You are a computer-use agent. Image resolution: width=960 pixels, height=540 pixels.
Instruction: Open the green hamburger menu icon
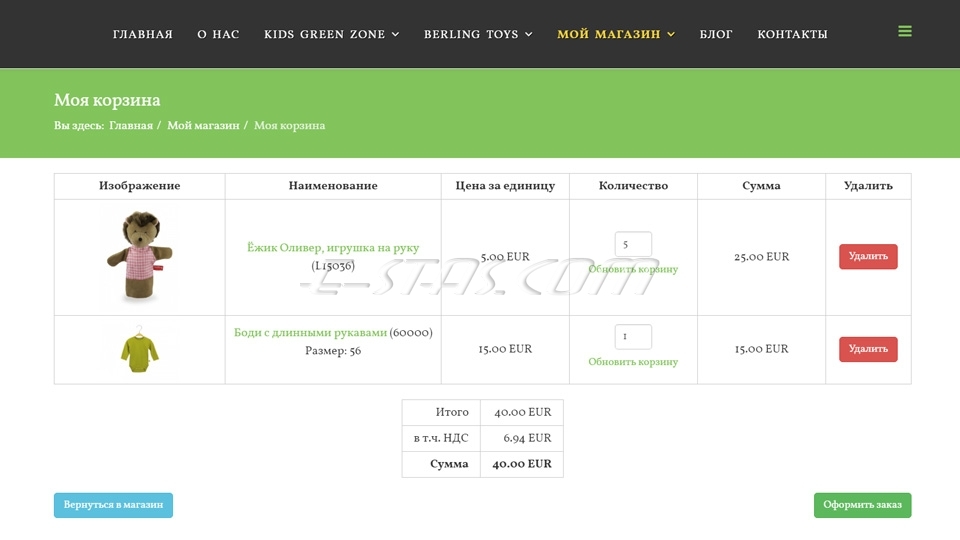pos(904,31)
